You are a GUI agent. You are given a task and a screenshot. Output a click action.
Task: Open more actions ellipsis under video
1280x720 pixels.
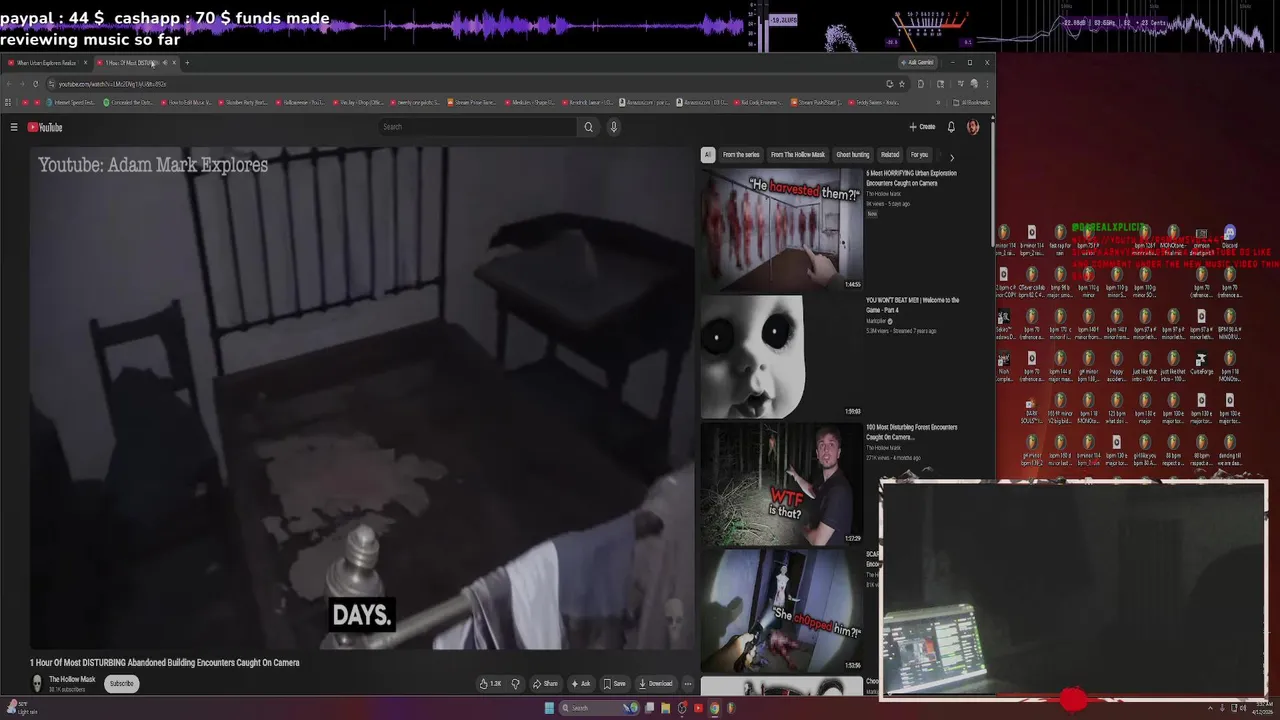(x=687, y=684)
